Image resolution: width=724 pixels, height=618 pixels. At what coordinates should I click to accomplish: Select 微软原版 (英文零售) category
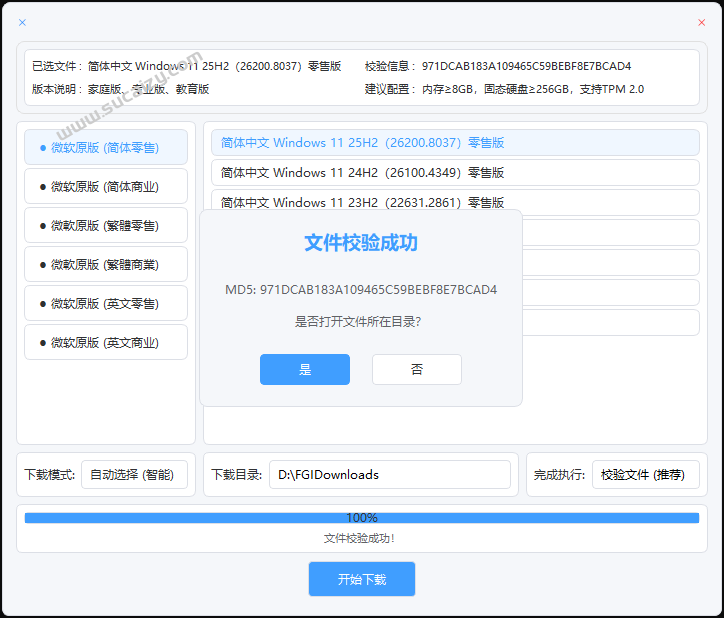(106, 303)
